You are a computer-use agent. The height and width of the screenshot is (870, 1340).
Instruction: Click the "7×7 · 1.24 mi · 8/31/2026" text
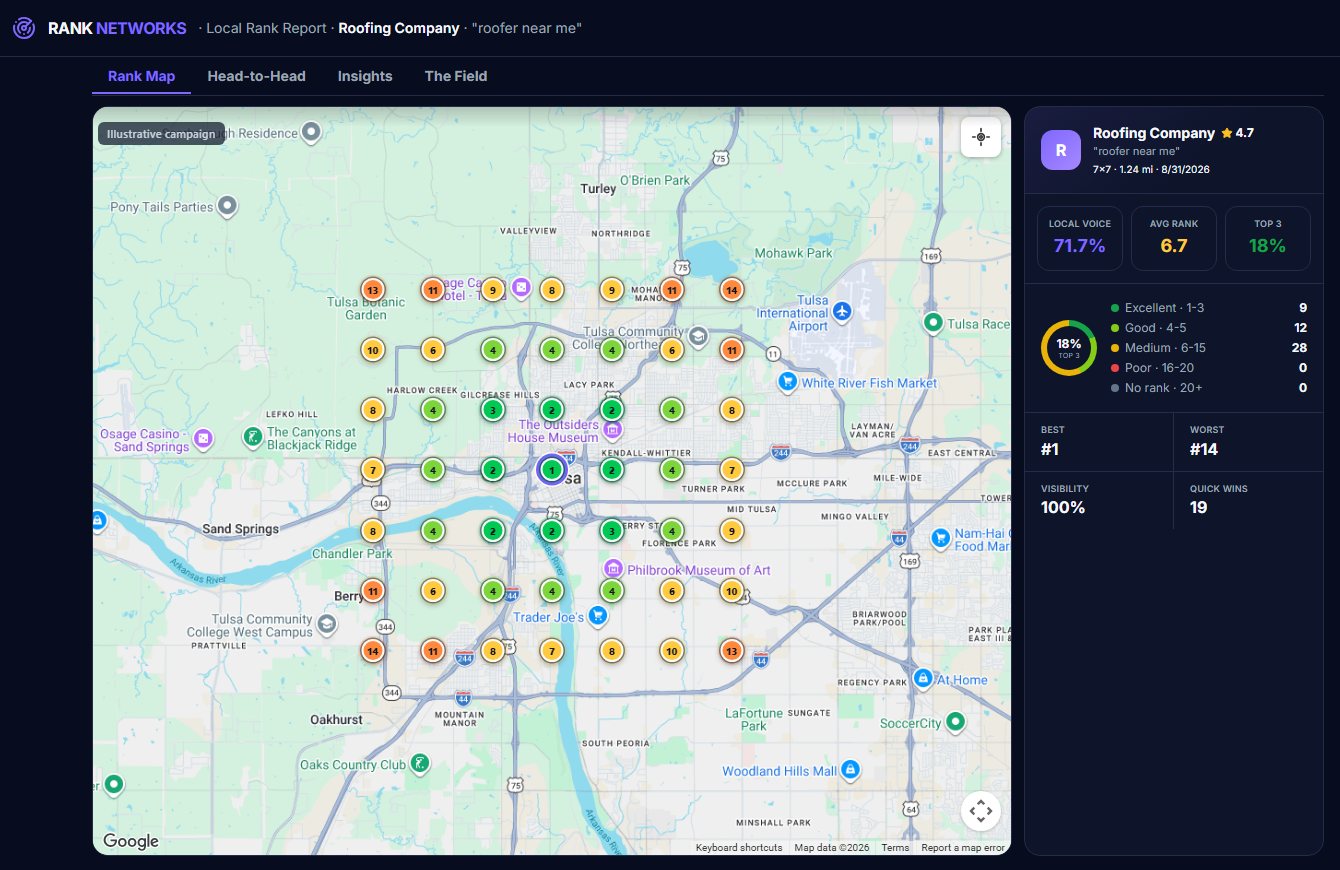pyautogui.click(x=1151, y=169)
